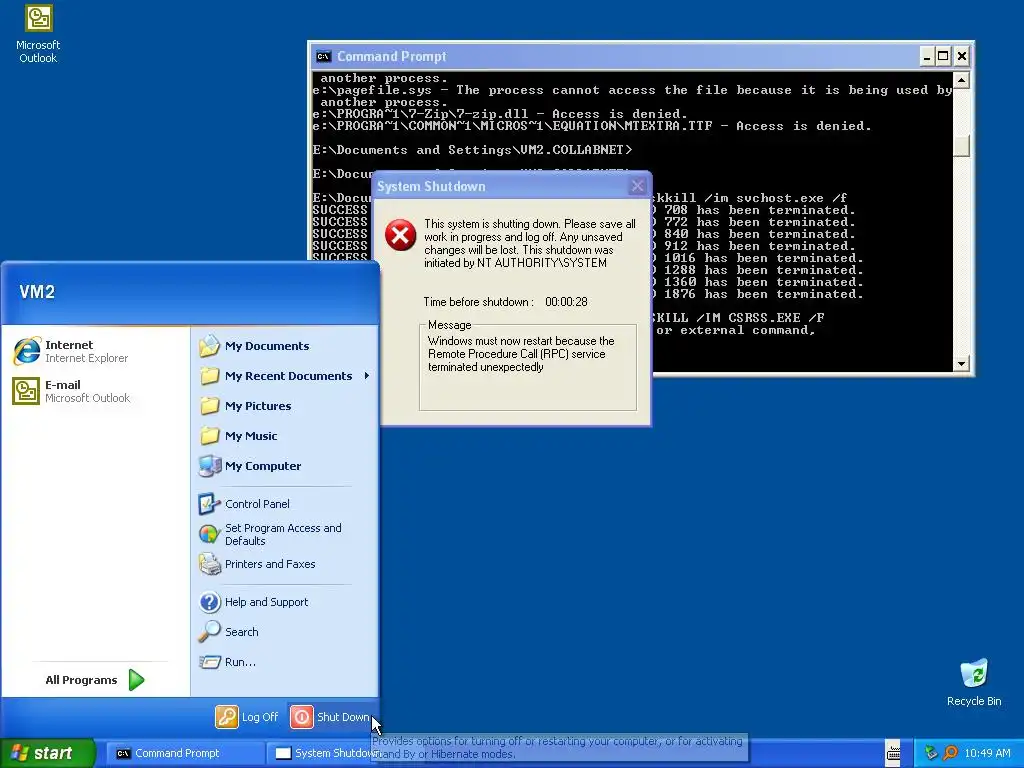
Task: Switch to Command Prompt taskbar button
Action: coord(185,753)
